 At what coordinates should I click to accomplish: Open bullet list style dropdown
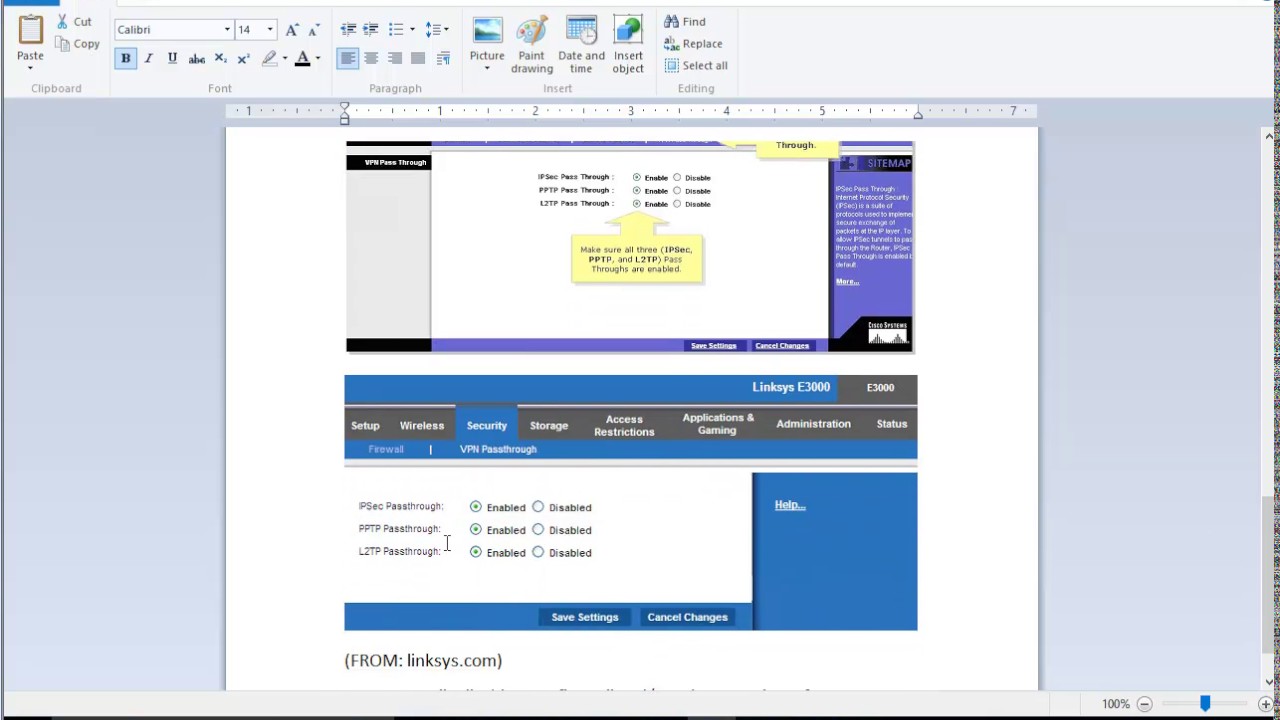(412, 30)
